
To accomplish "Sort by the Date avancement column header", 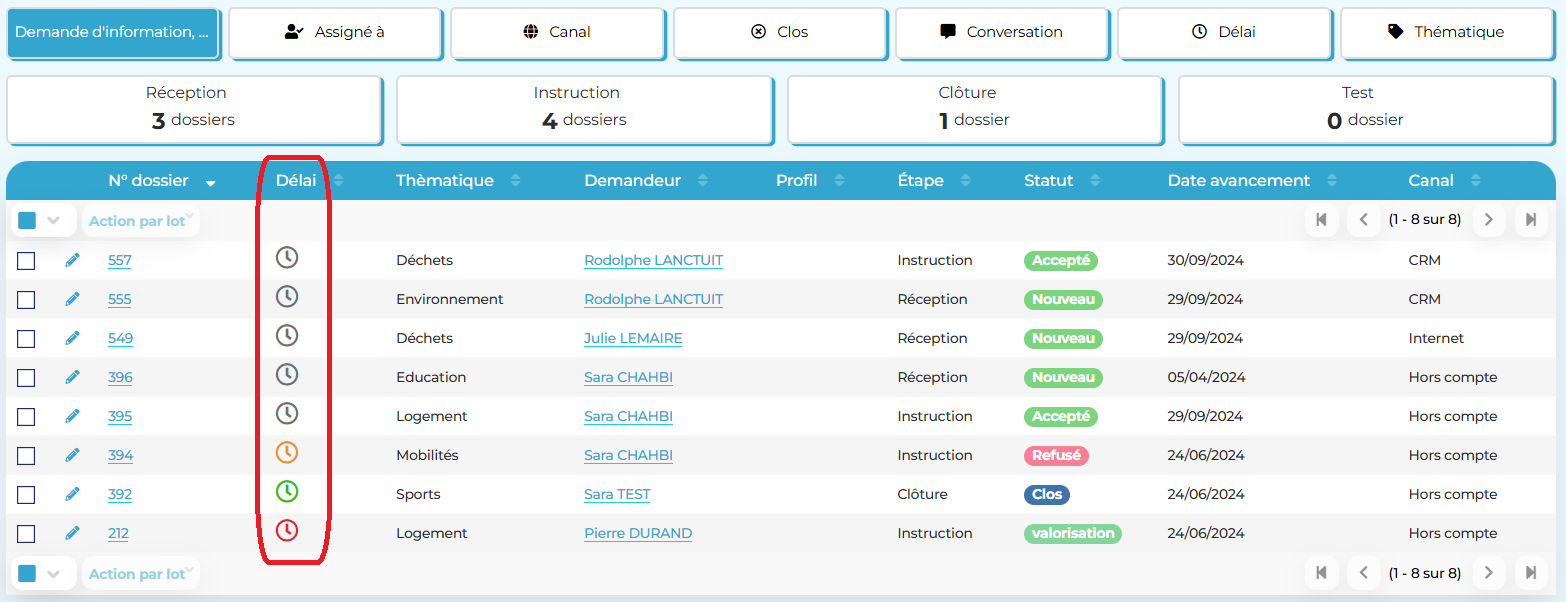I will point(1238,181).
